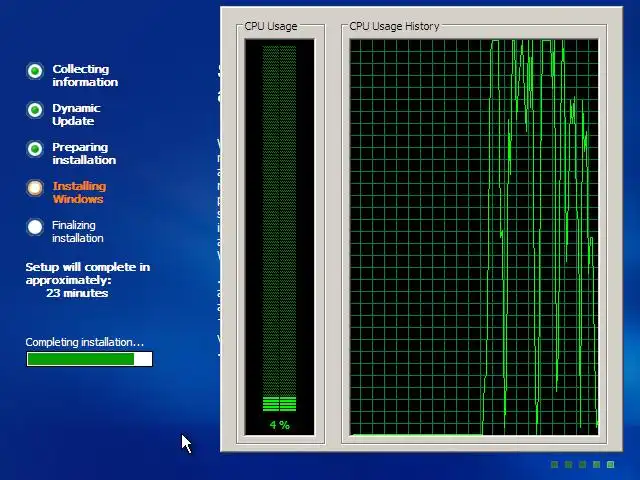Click the orange 'Installing Windows' text

(79, 192)
